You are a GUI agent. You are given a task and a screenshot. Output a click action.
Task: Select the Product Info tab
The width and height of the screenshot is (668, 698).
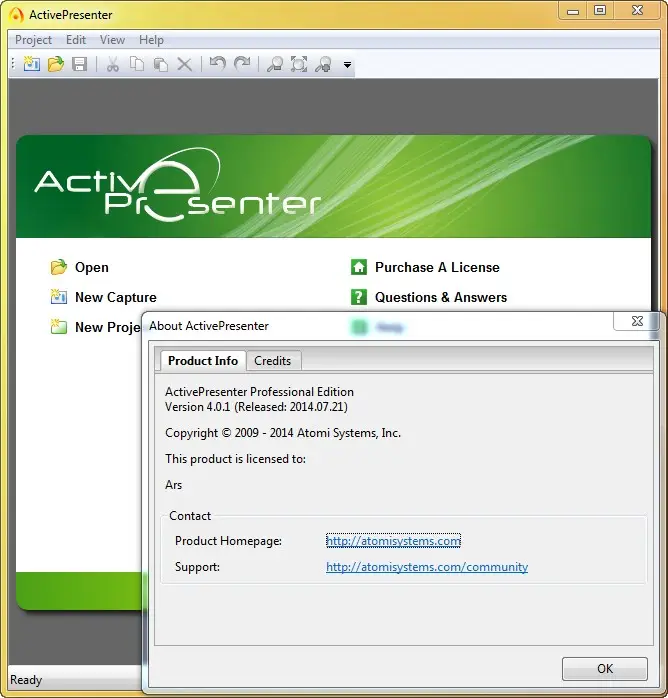(203, 361)
